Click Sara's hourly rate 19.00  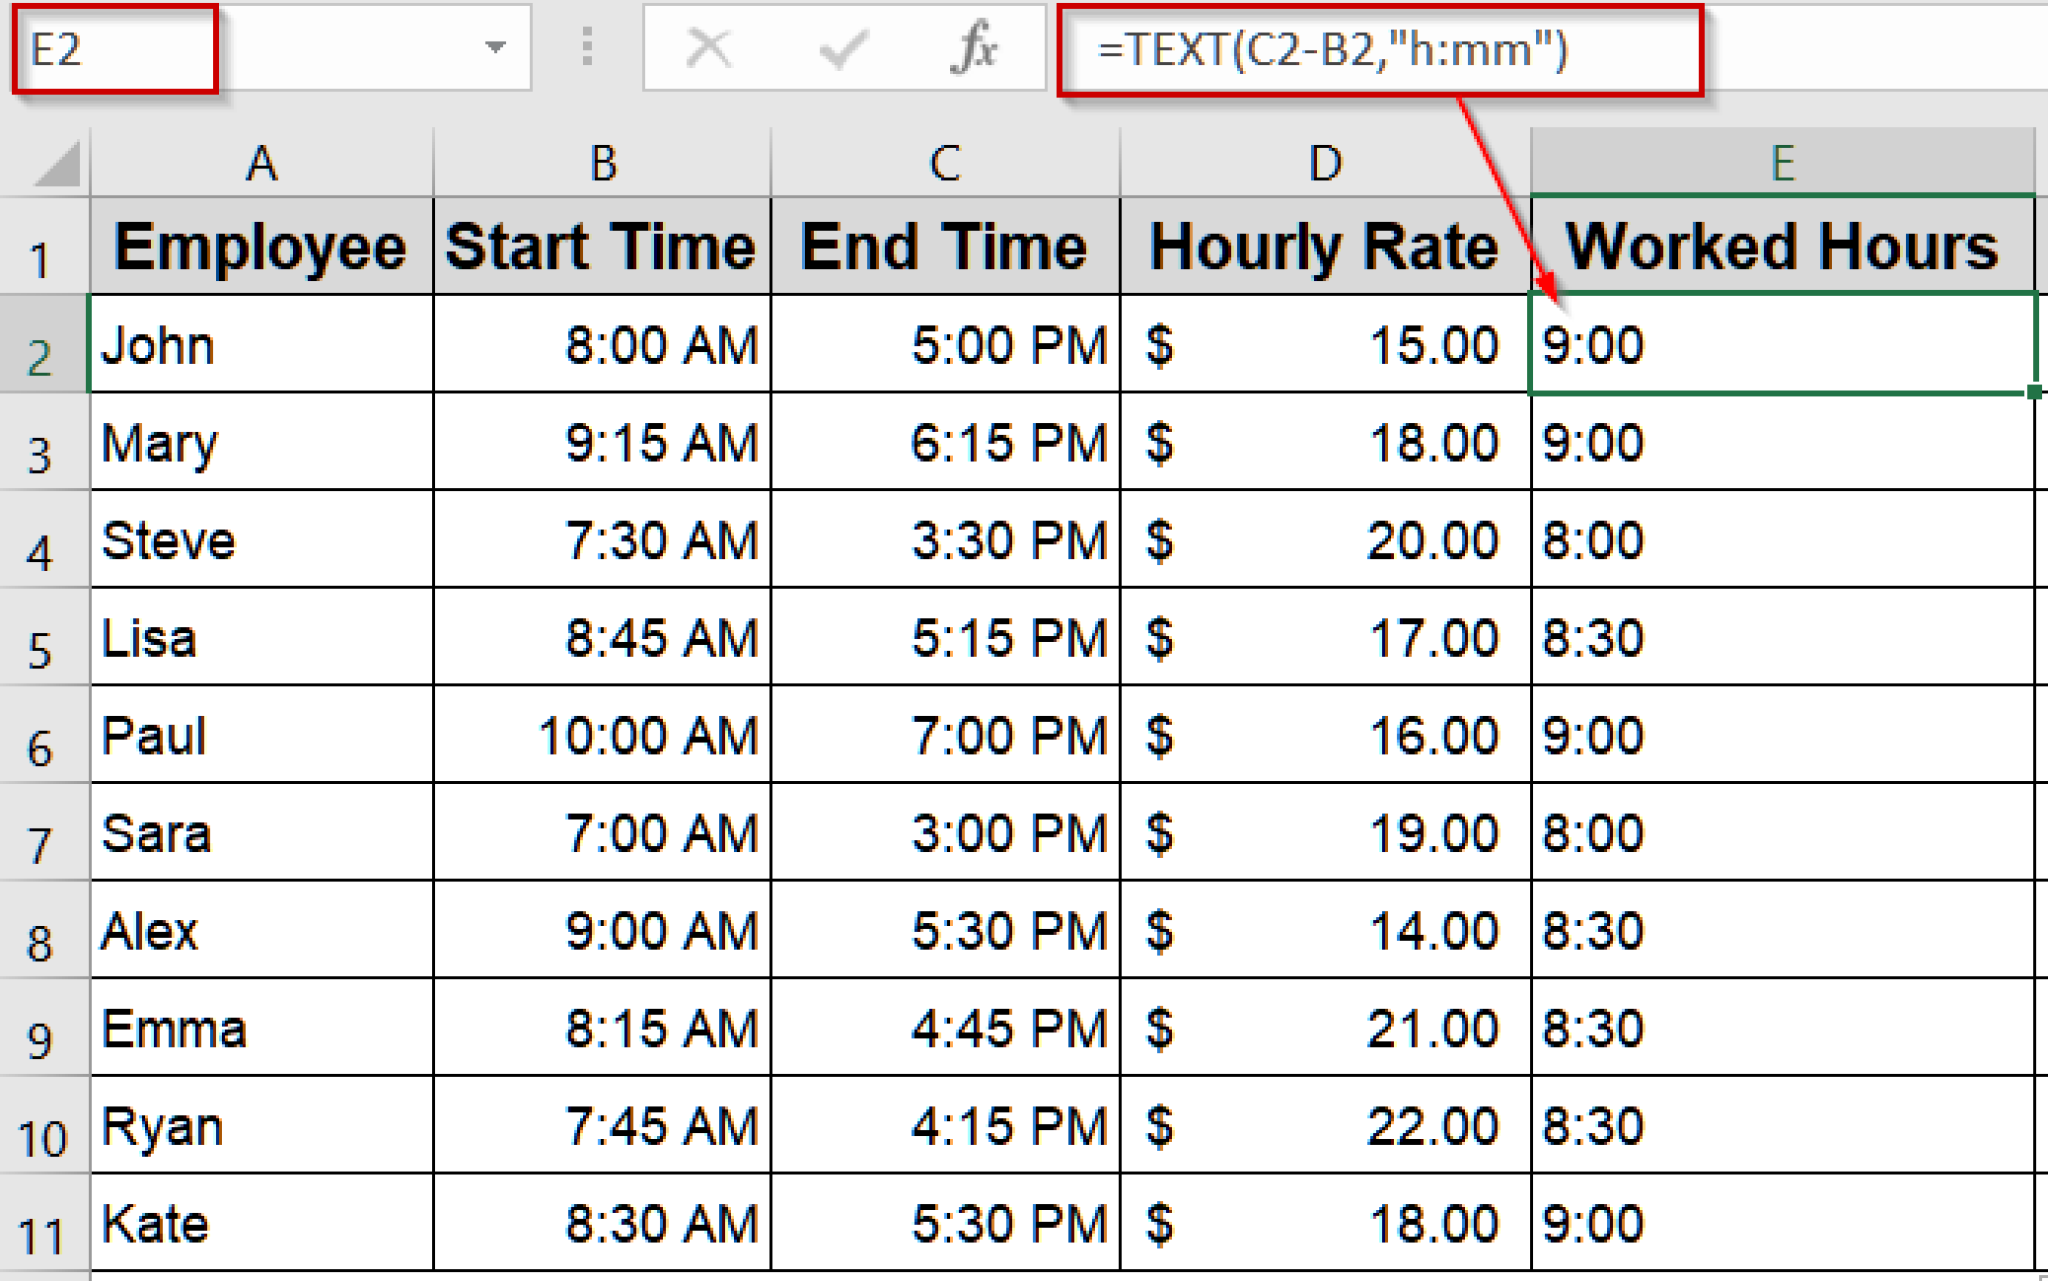point(1325,832)
